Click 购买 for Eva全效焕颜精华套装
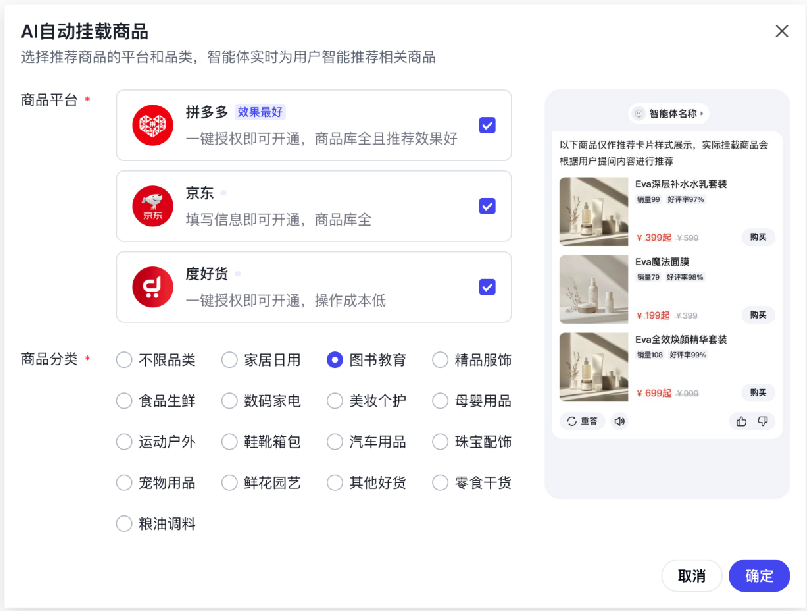The image size is (807, 611). tap(758, 393)
